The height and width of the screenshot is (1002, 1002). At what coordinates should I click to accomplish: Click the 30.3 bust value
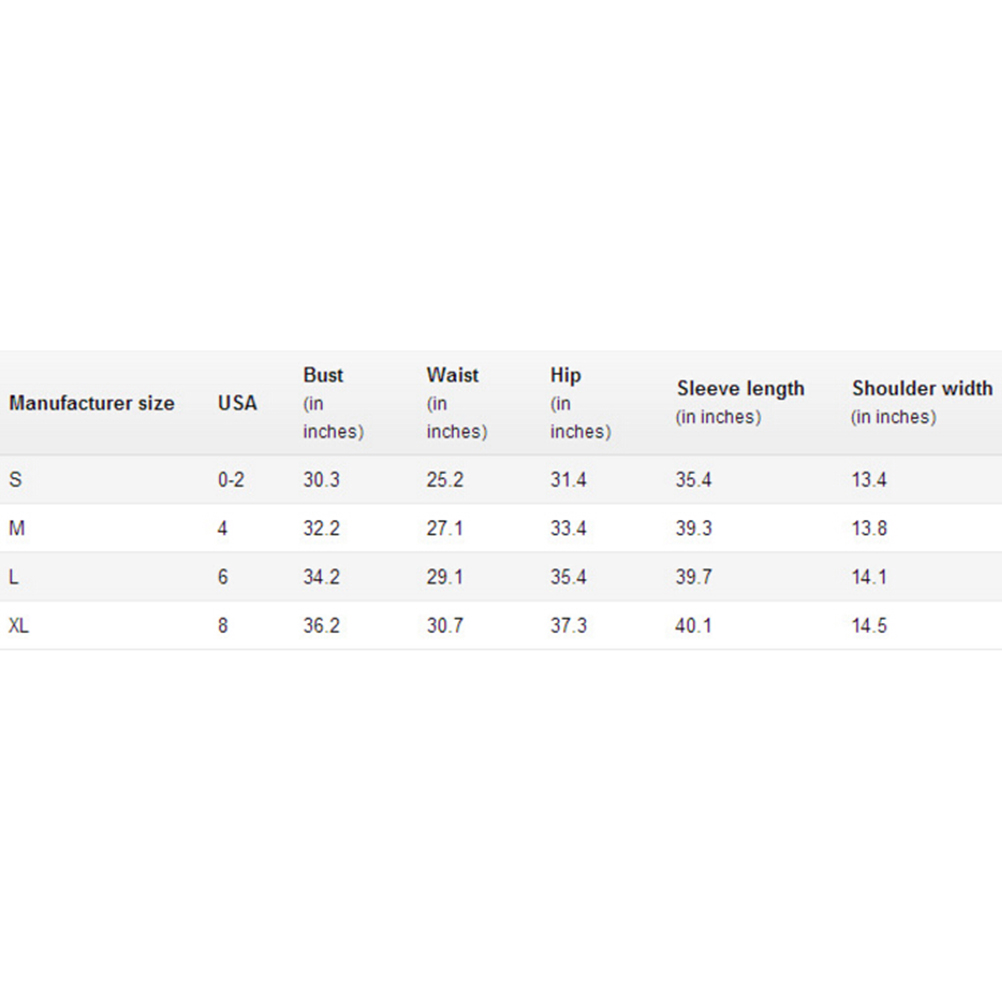(321, 480)
